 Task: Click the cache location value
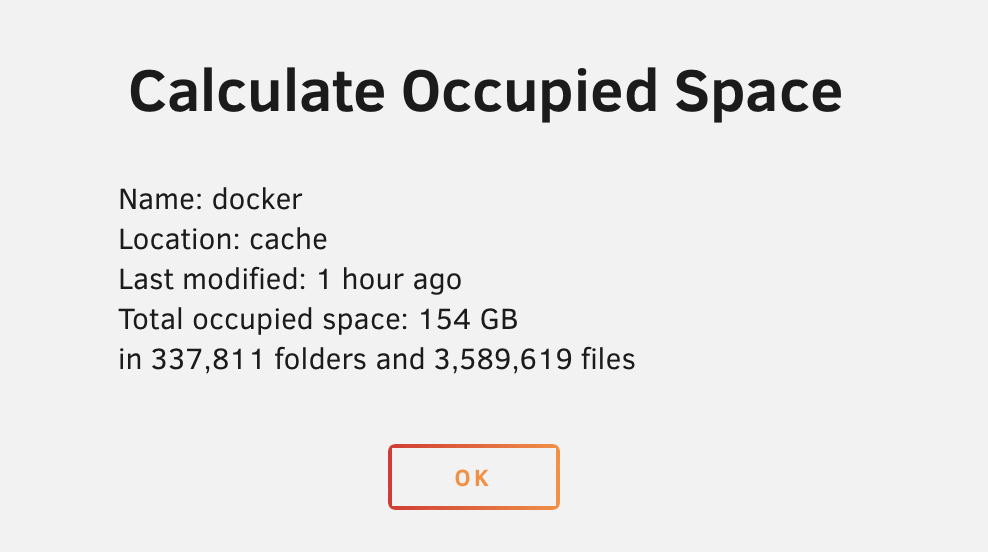tap(289, 239)
